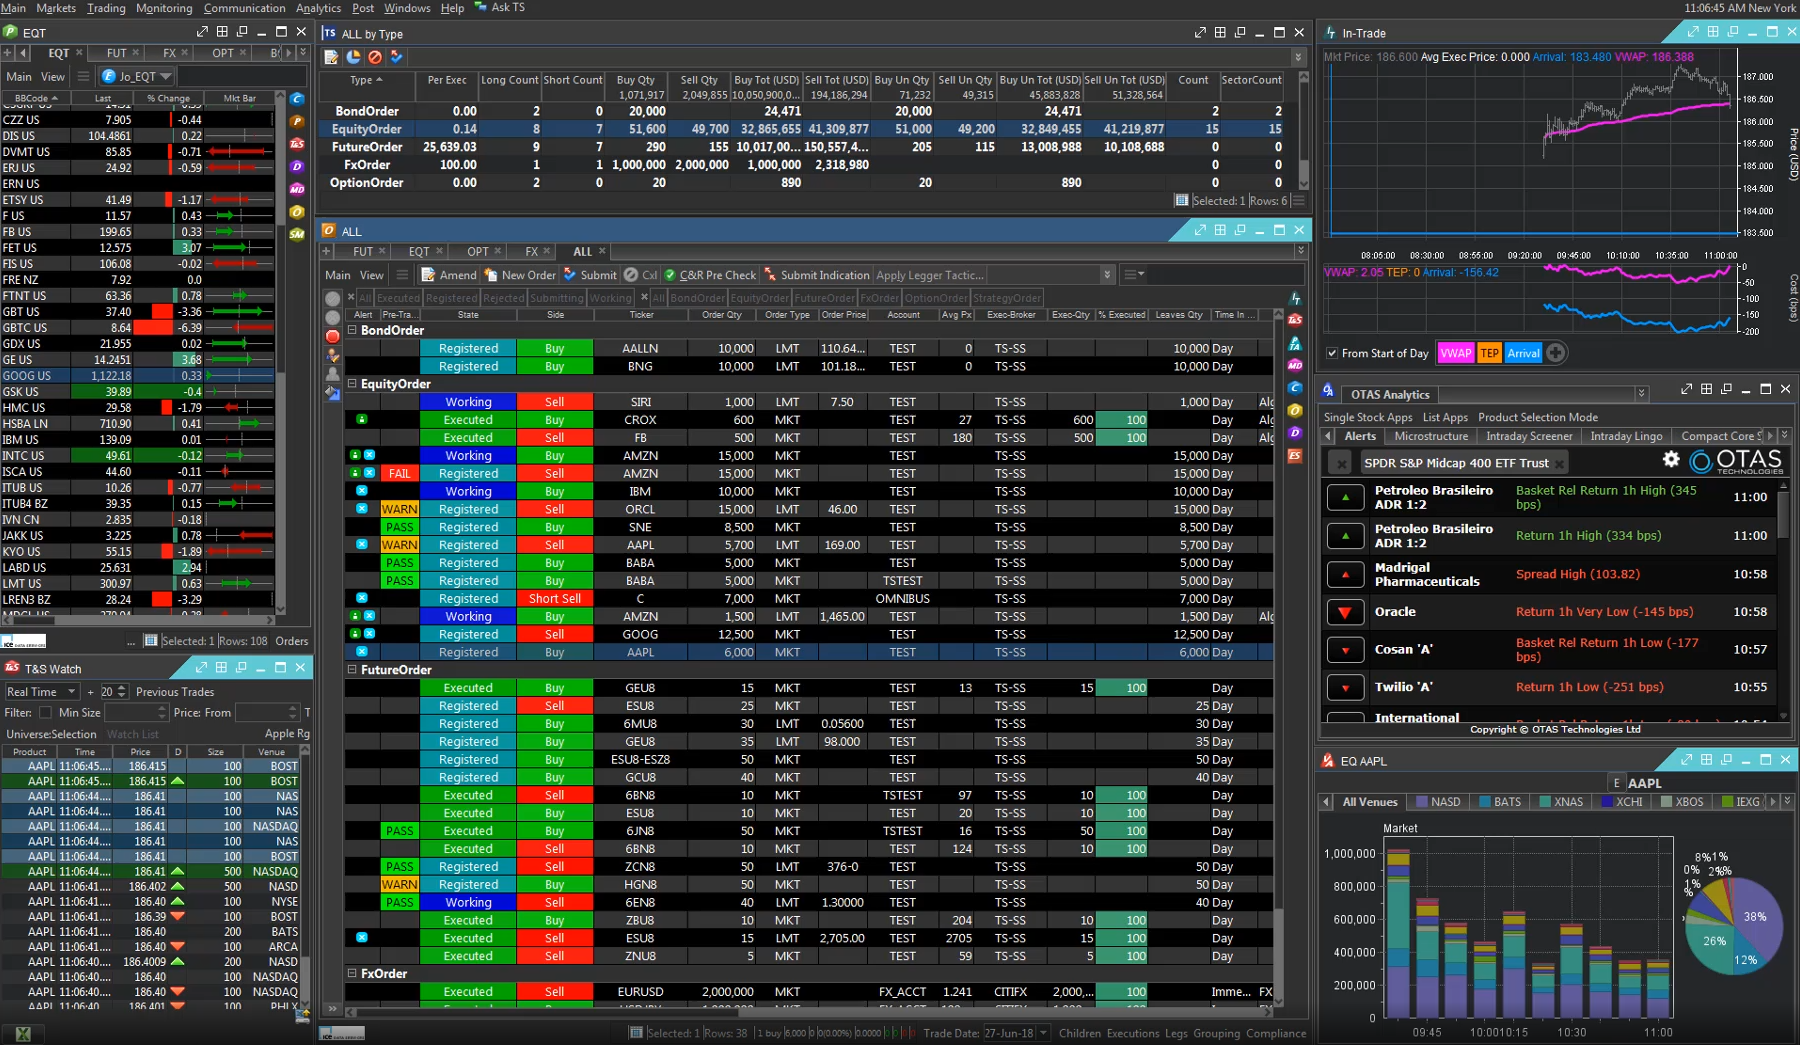The width and height of the screenshot is (1800, 1045).
Task: Click the yellow SM hexagon icon in EQT sidebar
Action: pyautogui.click(x=297, y=234)
